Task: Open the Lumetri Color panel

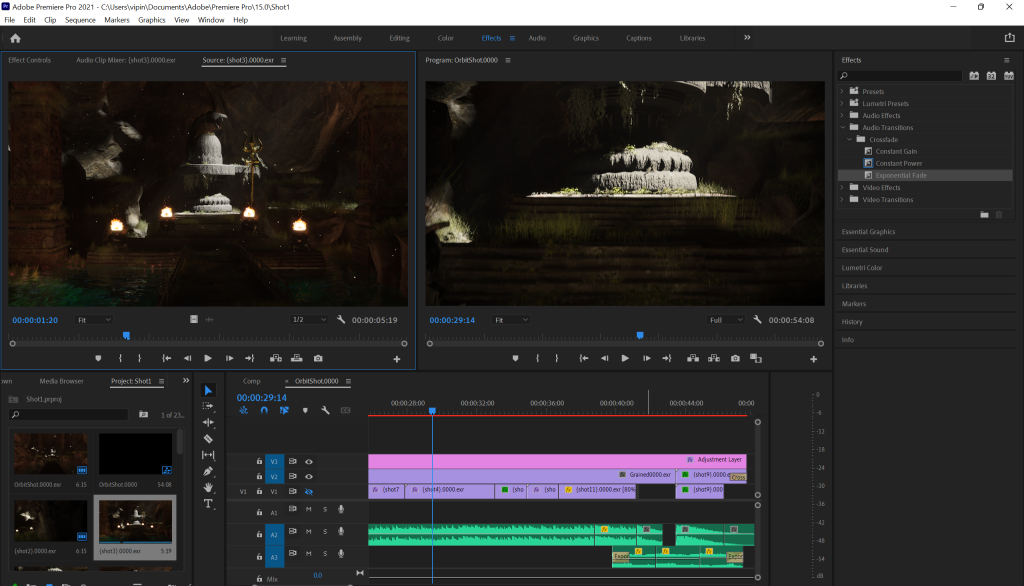Action: (x=862, y=268)
